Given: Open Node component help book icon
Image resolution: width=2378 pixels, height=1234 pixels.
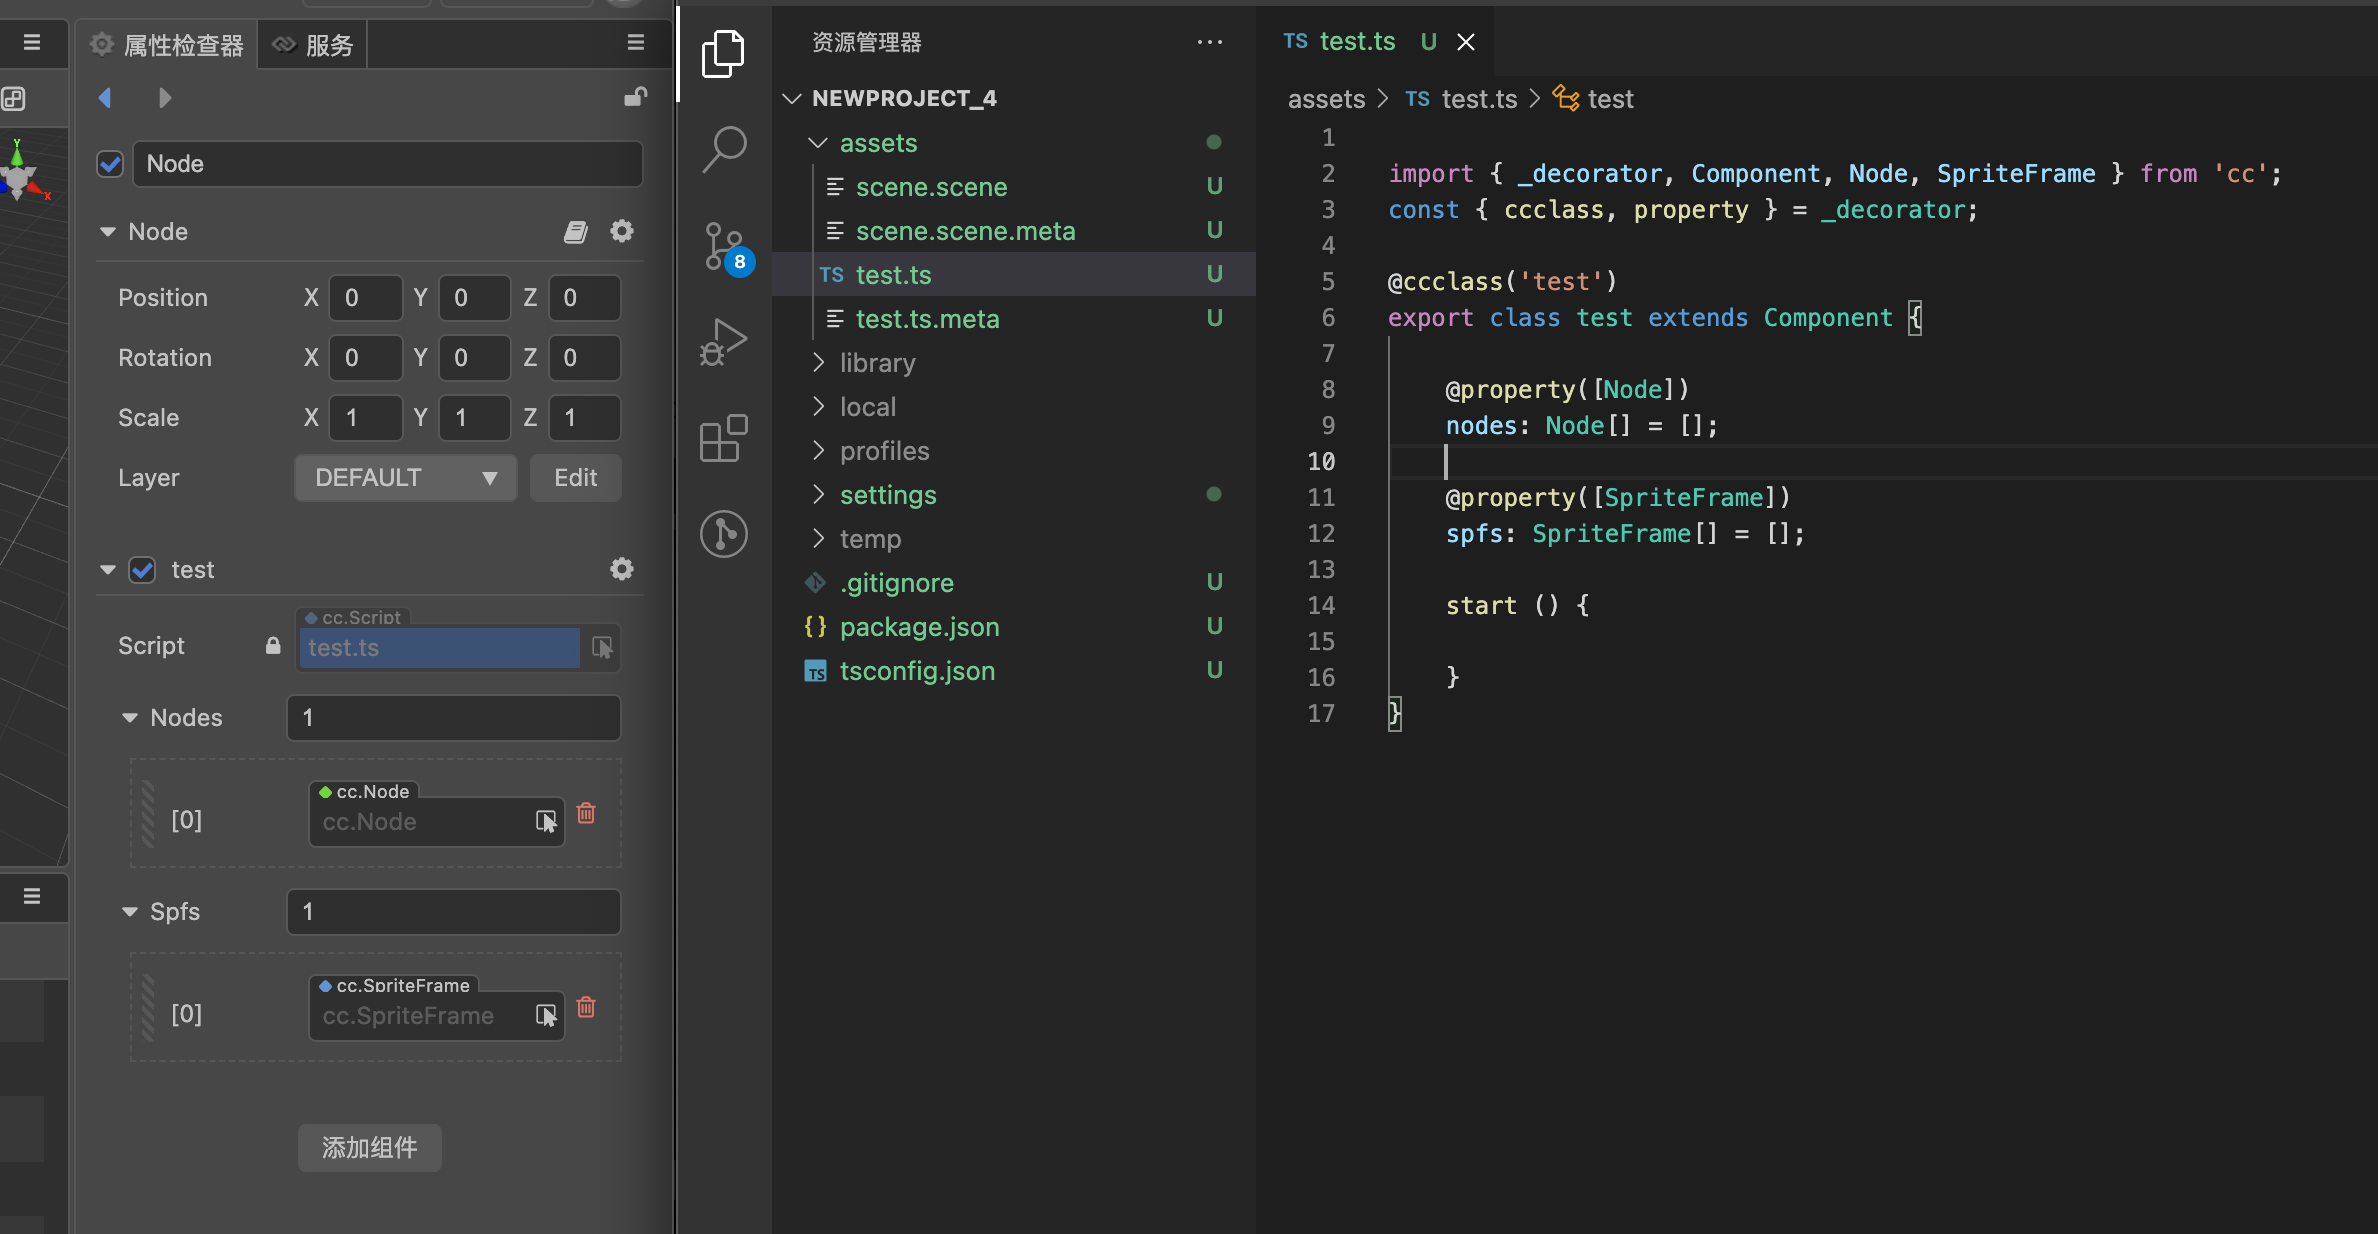Looking at the screenshot, I should (x=575, y=232).
